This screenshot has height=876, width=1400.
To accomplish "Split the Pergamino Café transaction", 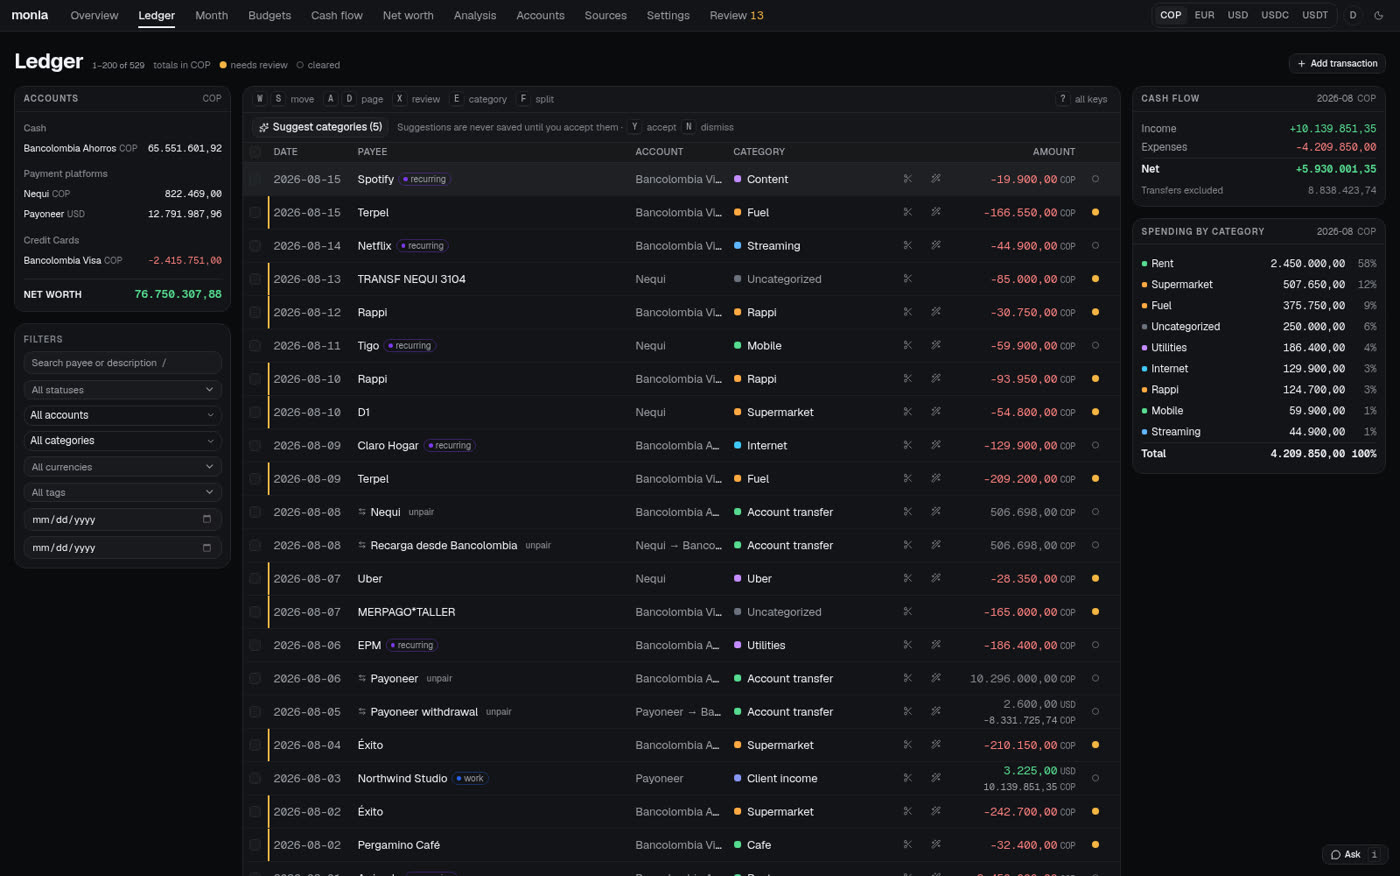I will click(x=908, y=845).
